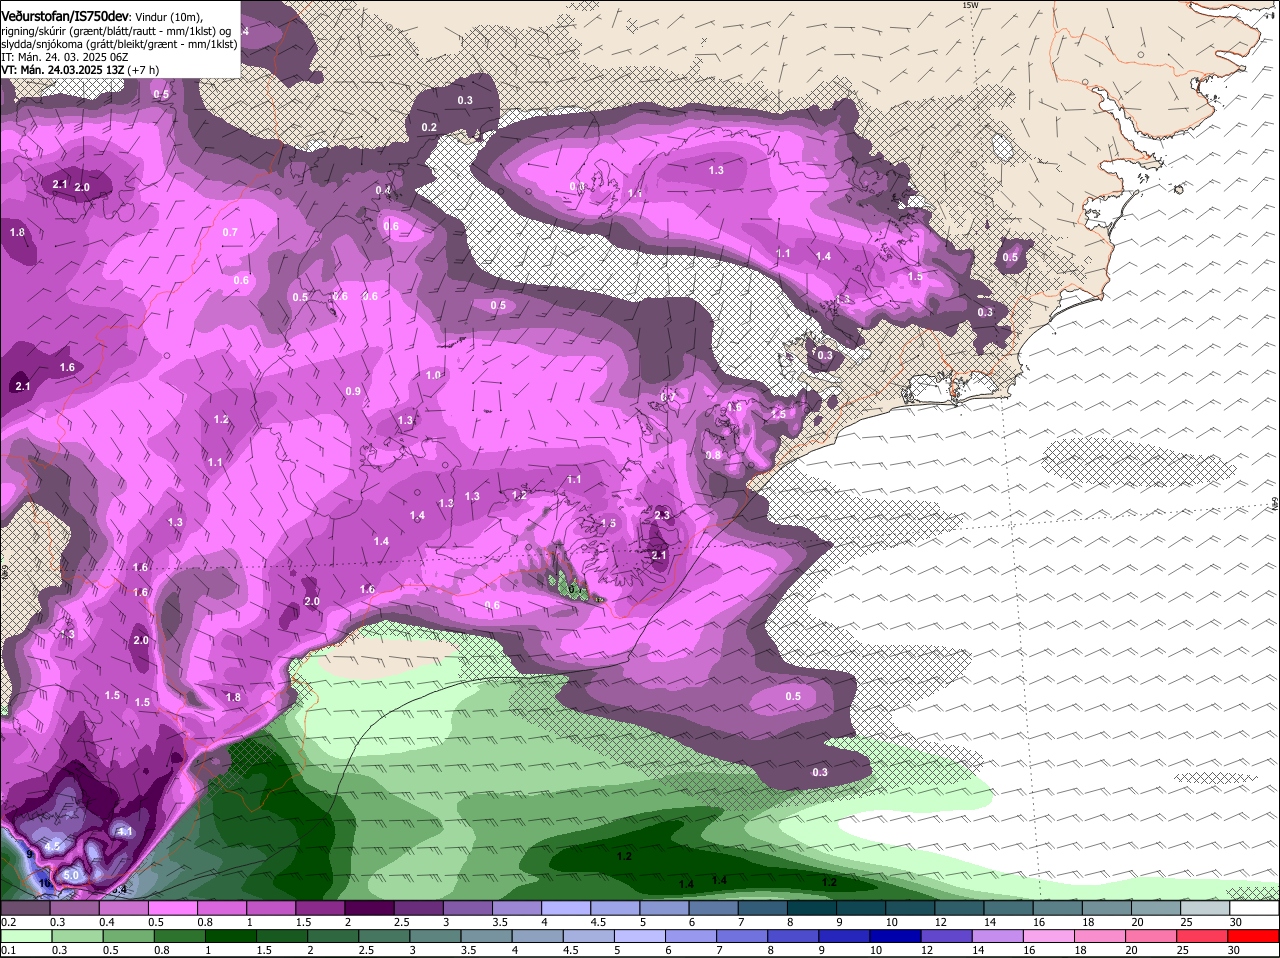
Task: Pick the bright red 30 swatch in rain legend
Action: tap(1254, 935)
